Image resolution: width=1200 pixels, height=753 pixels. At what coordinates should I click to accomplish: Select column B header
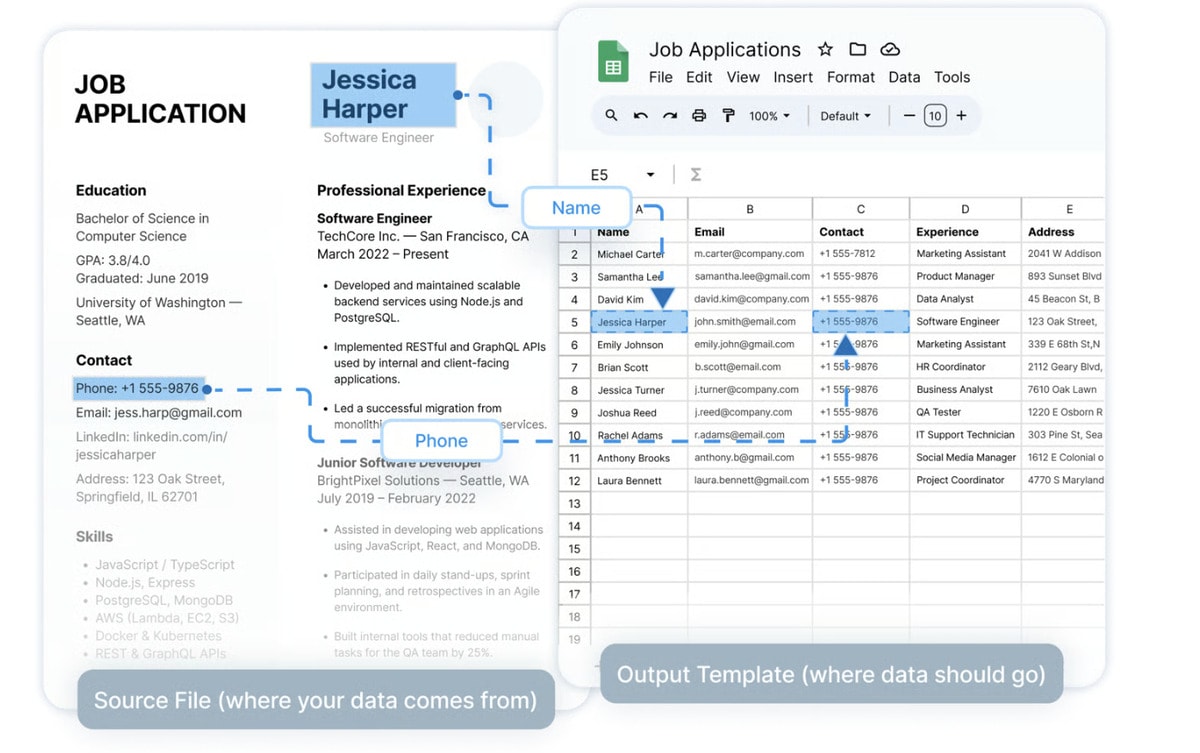750,209
